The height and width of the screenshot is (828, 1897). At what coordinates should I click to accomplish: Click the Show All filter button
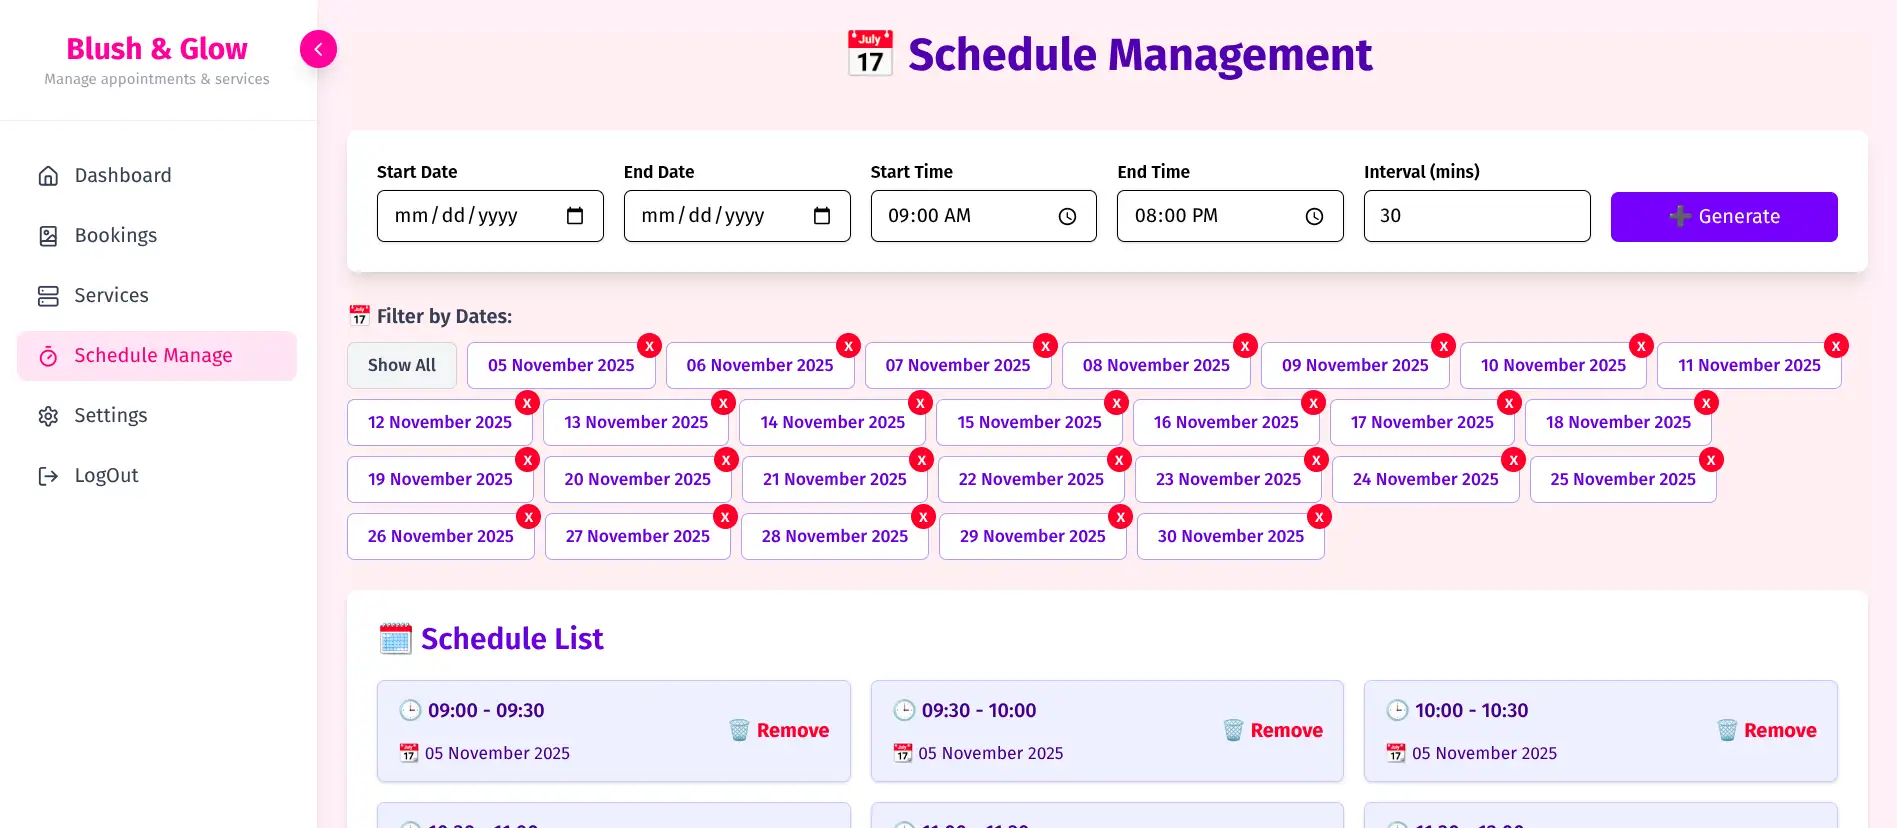(401, 366)
